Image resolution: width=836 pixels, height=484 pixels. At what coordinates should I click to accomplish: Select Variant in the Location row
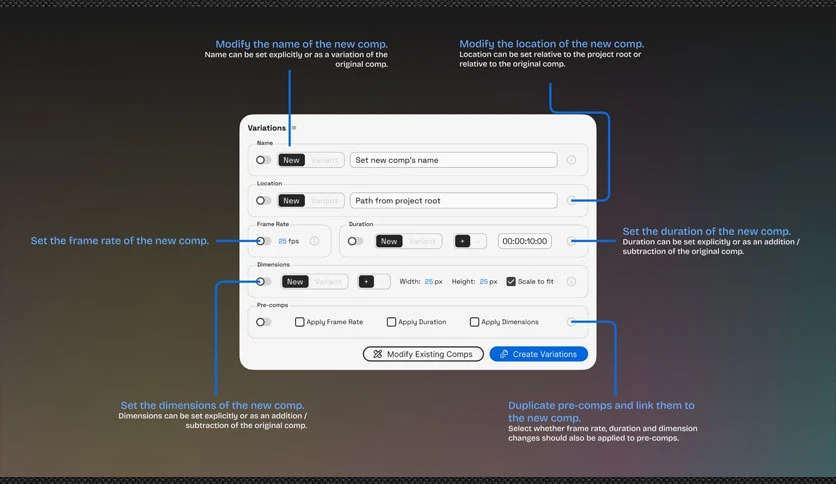click(x=324, y=200)
